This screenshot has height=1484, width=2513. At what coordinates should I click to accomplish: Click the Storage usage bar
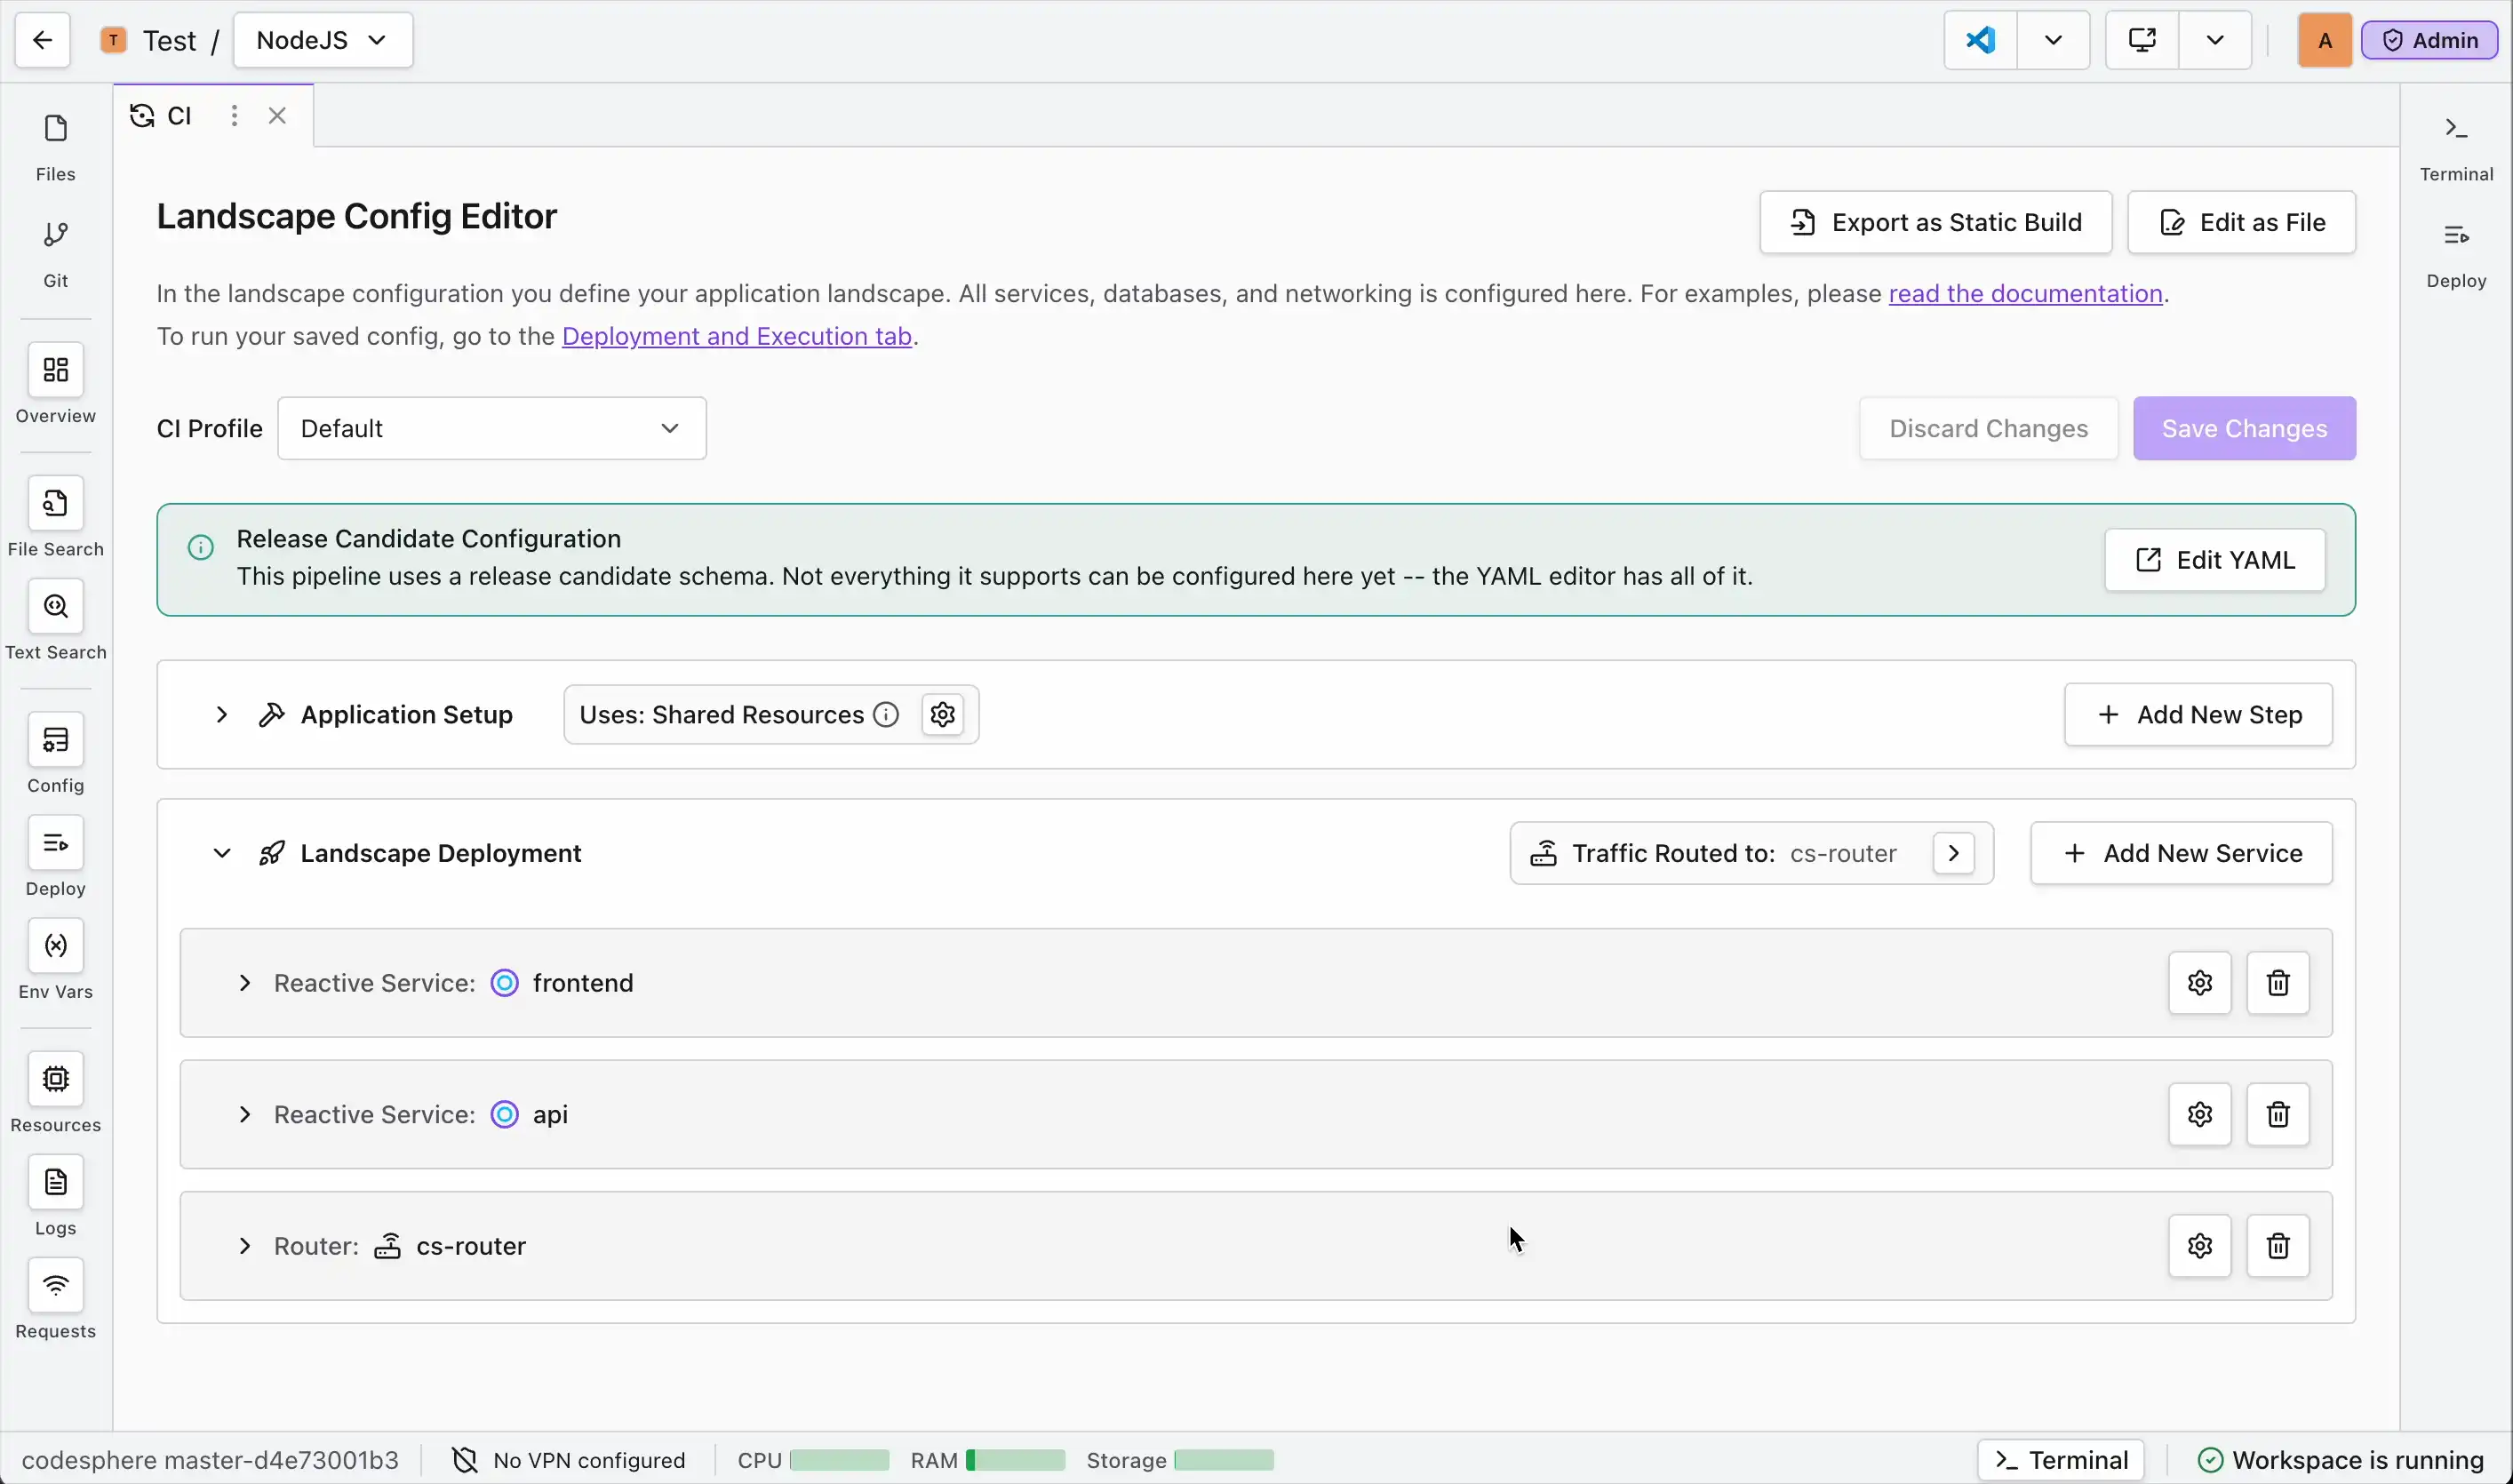[1224, 1460]
